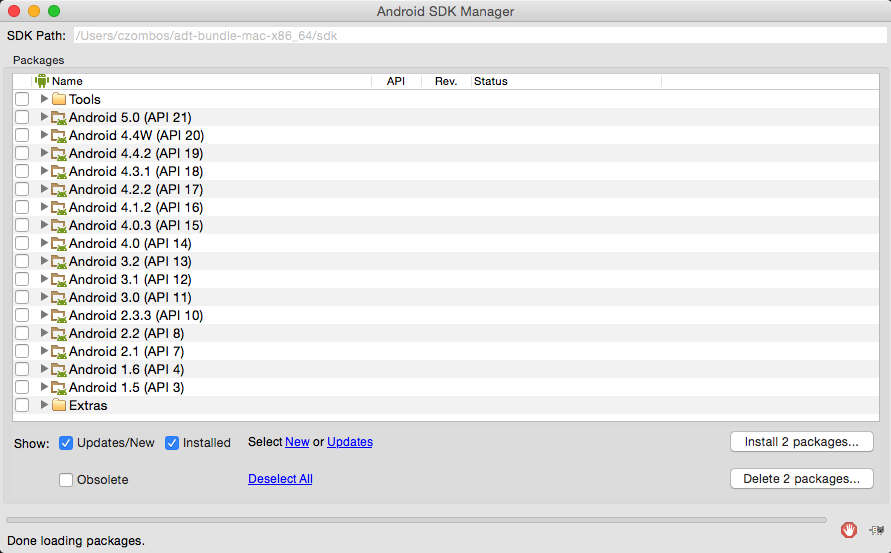This screenshot has height=553, width=891.
Task: Click the Updates selection link
Action: click(350, 442)
